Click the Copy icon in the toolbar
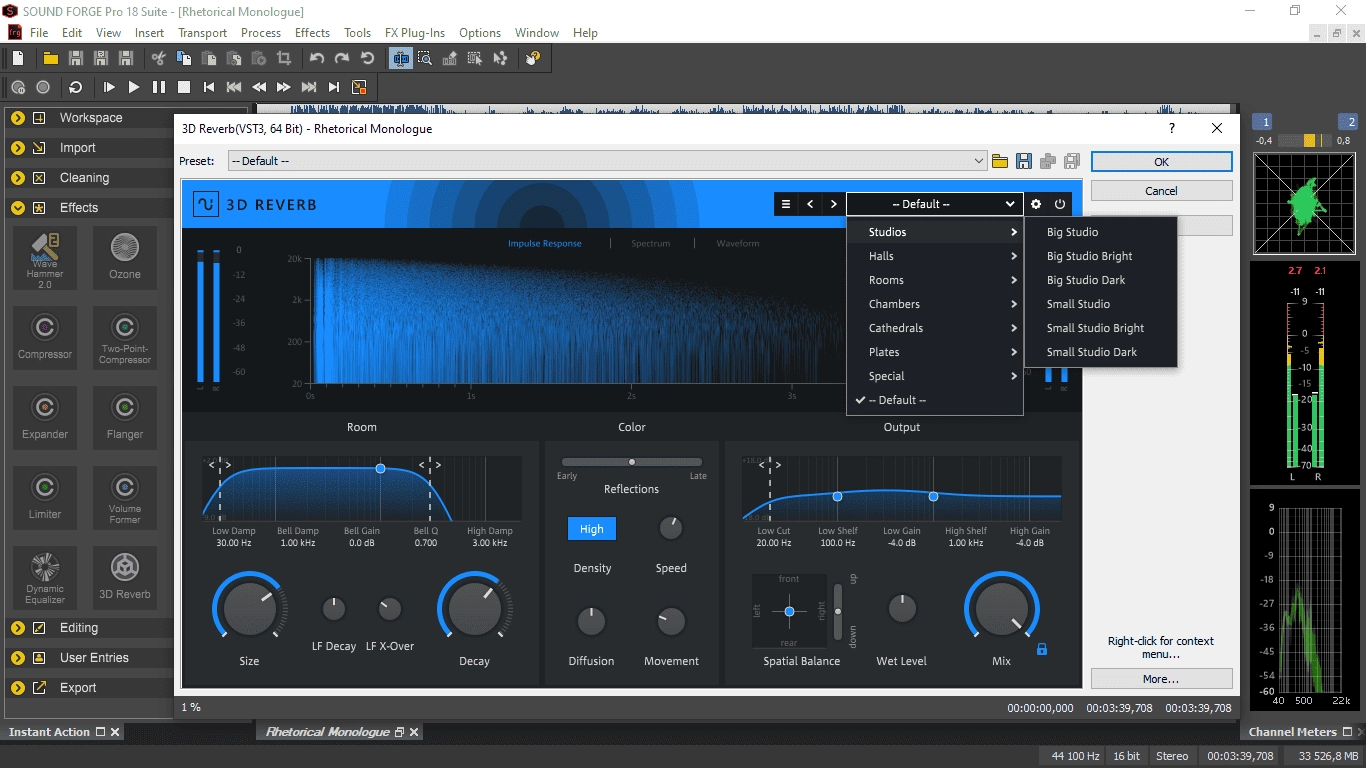Screen dimensions: 1366x768 tap(184, 58)
